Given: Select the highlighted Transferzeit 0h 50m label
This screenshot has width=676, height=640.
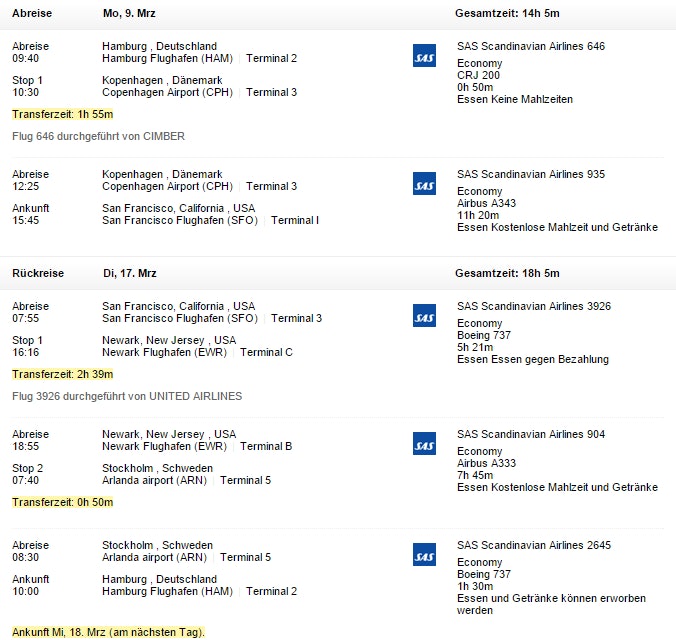Looking at the screenshot, I should point(62,502).
